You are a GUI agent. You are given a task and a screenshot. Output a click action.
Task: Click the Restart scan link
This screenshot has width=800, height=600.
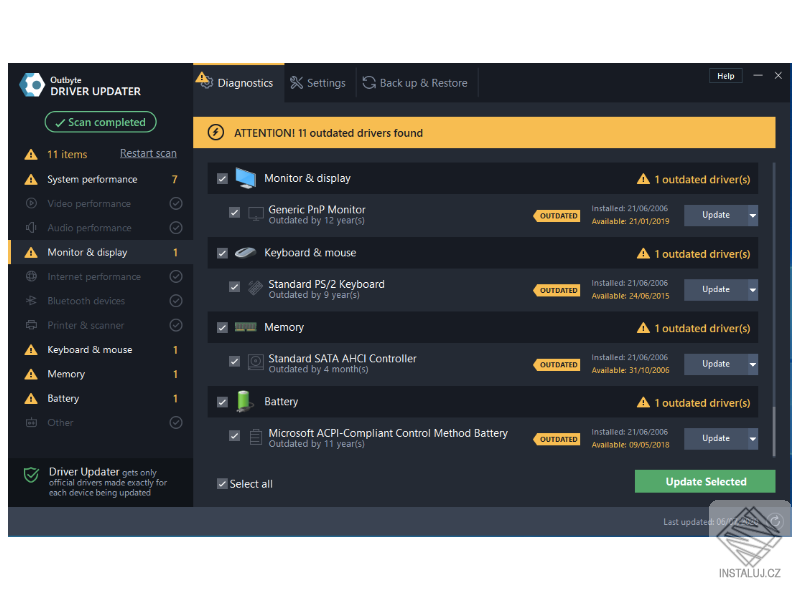click(148, 153)
